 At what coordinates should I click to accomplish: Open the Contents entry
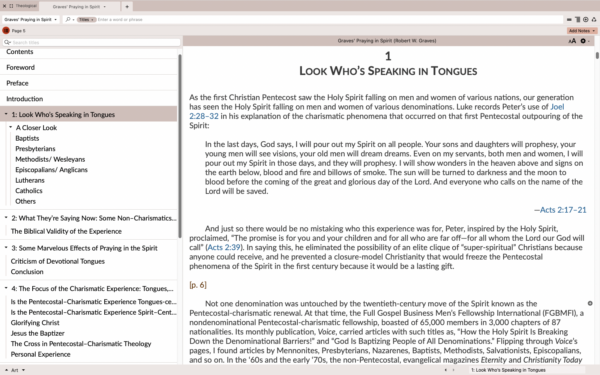point(20,52)
